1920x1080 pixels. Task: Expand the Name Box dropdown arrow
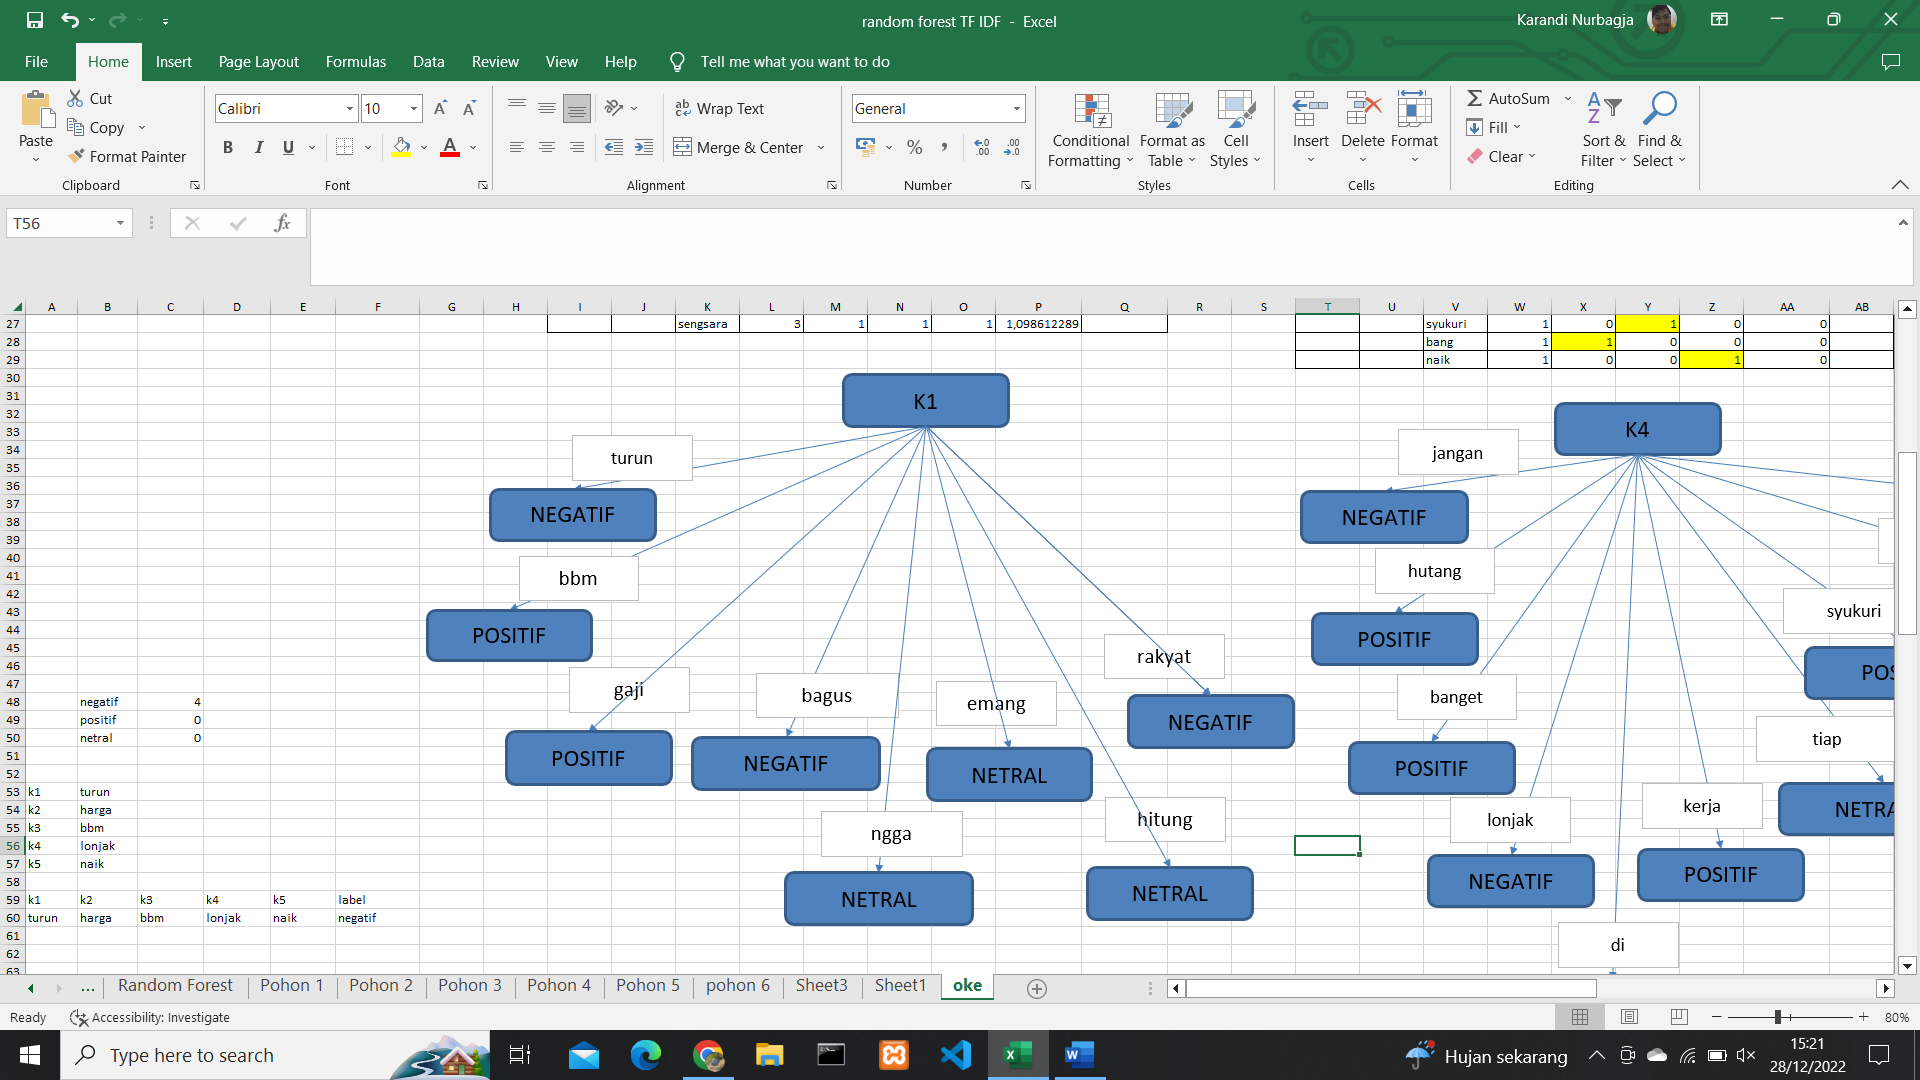pos(120,223)
